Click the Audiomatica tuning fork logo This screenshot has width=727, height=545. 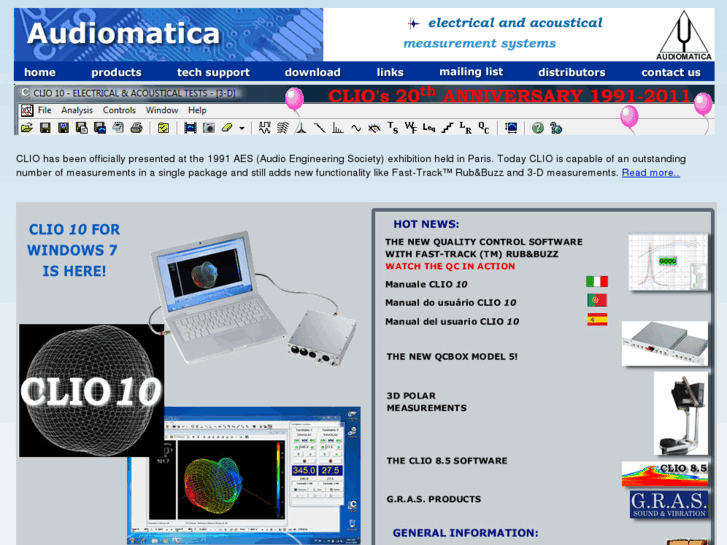pyautogui.click(x=683, y=35)
